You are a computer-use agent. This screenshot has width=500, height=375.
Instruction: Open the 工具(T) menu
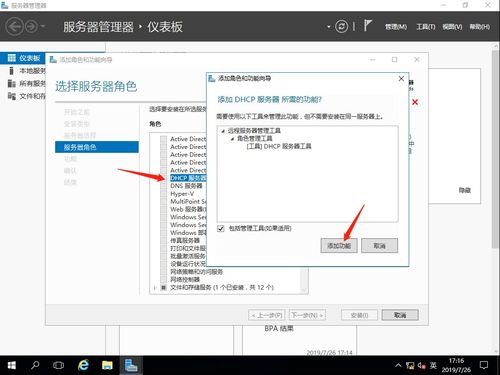[426, 27]
